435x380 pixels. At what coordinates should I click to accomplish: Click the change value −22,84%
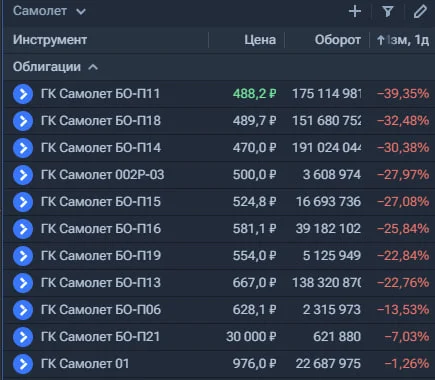[x=403, y=256]
